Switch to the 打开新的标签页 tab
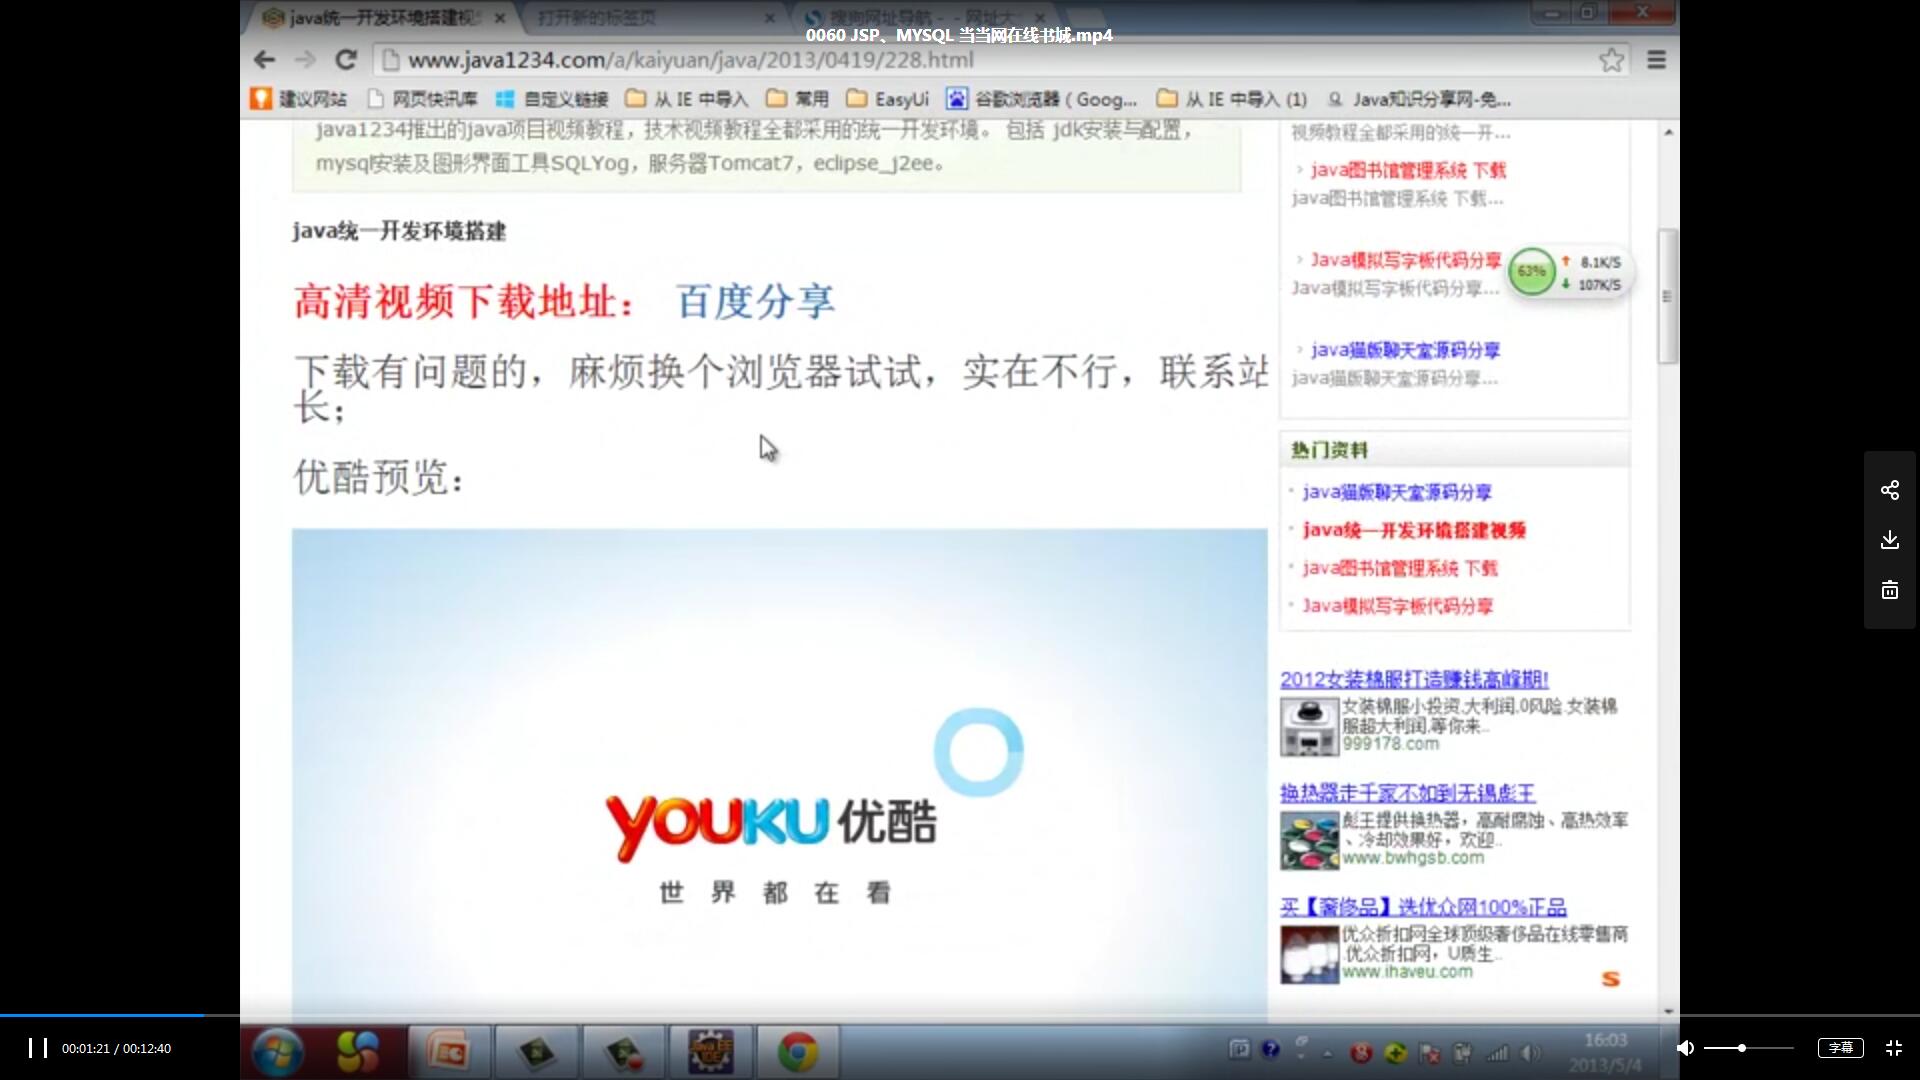This screenshot has width=1920, height=1080. click(x=655, y=18)
